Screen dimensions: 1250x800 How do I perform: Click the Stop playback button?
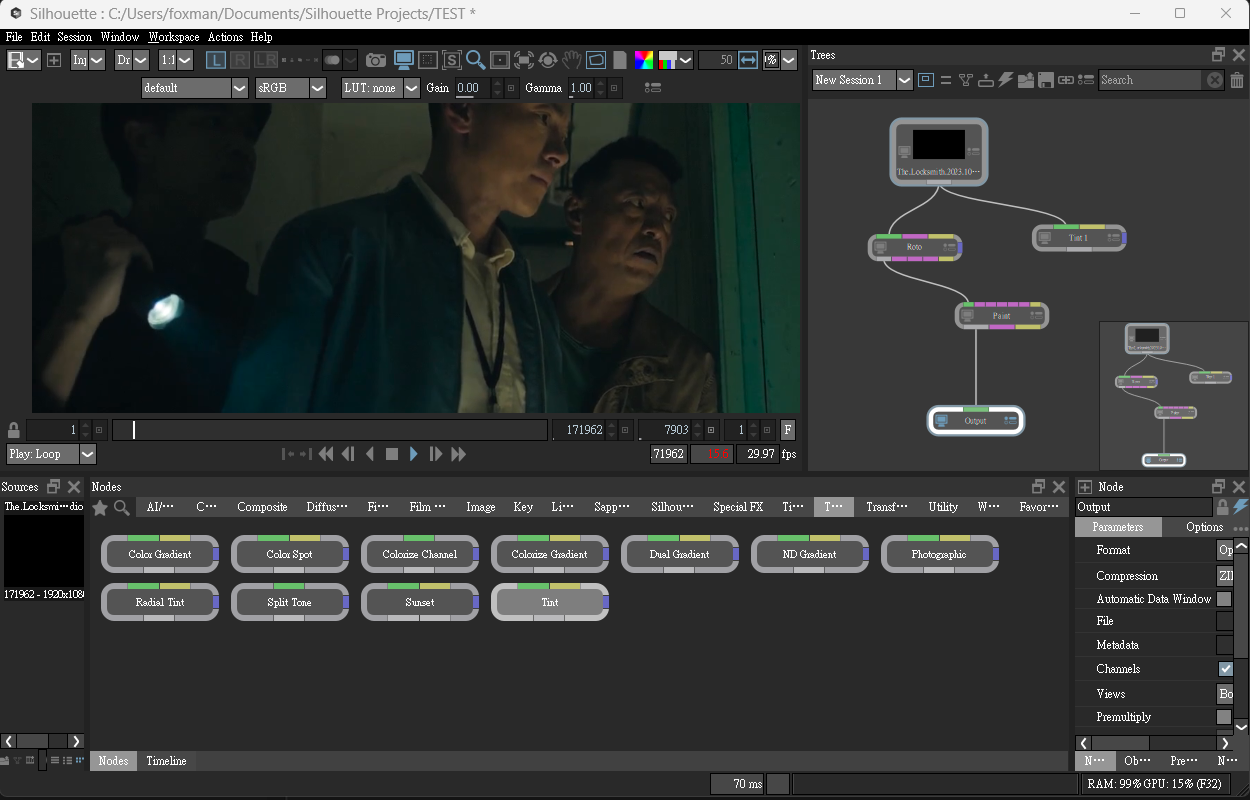point(392,454)
